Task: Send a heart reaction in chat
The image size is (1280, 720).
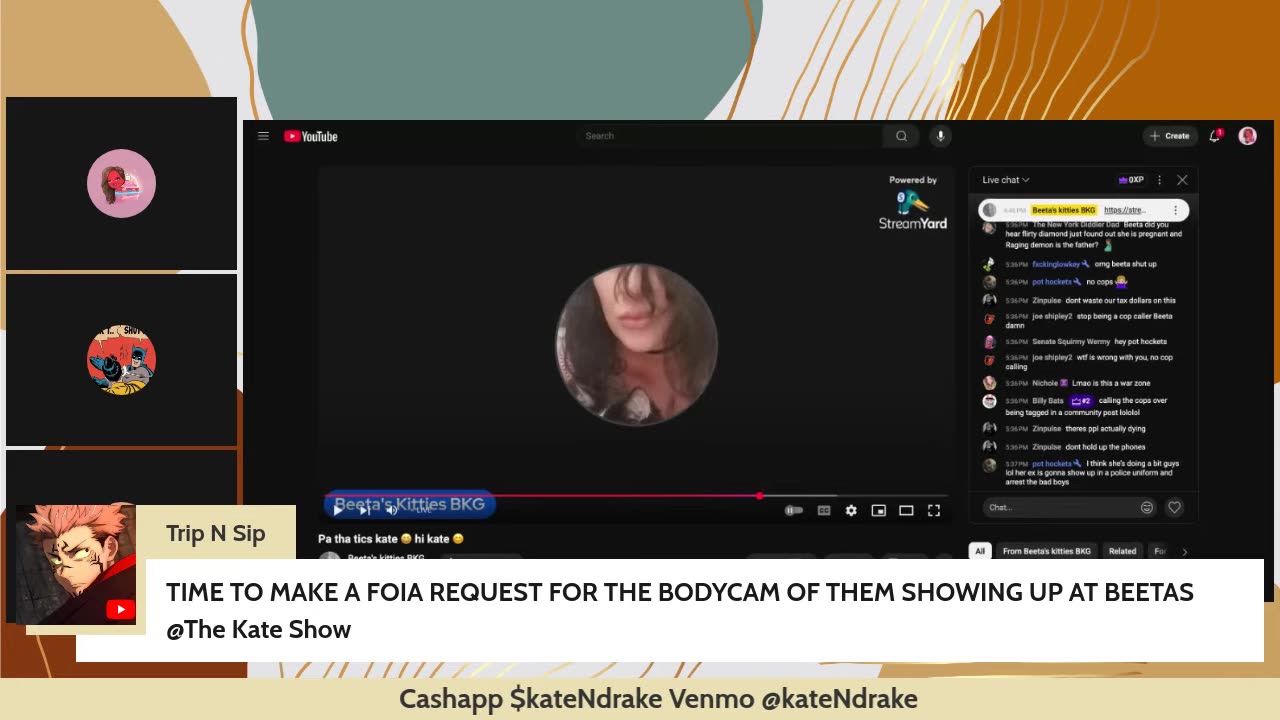Action: (x=1175, y=507)
